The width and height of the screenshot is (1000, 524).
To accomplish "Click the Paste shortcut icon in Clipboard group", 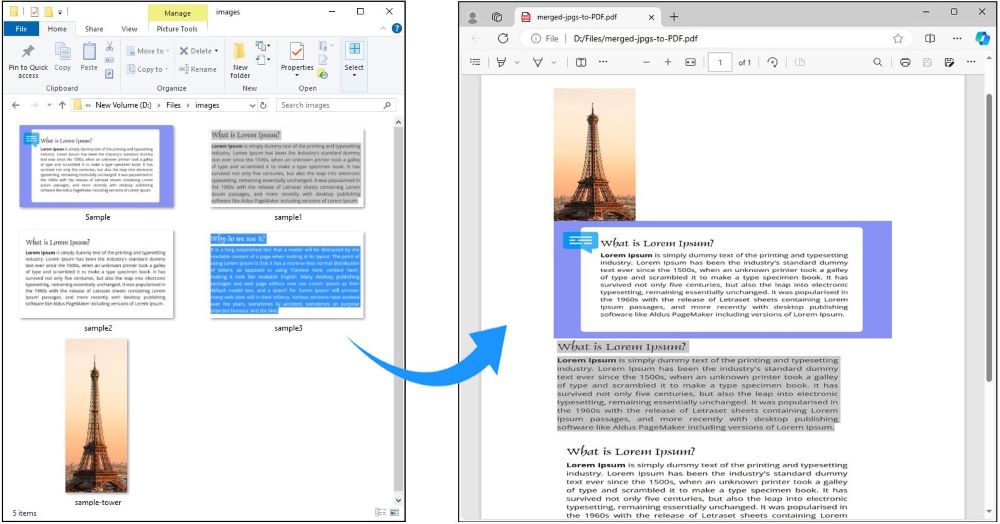I will pos(110,74).
